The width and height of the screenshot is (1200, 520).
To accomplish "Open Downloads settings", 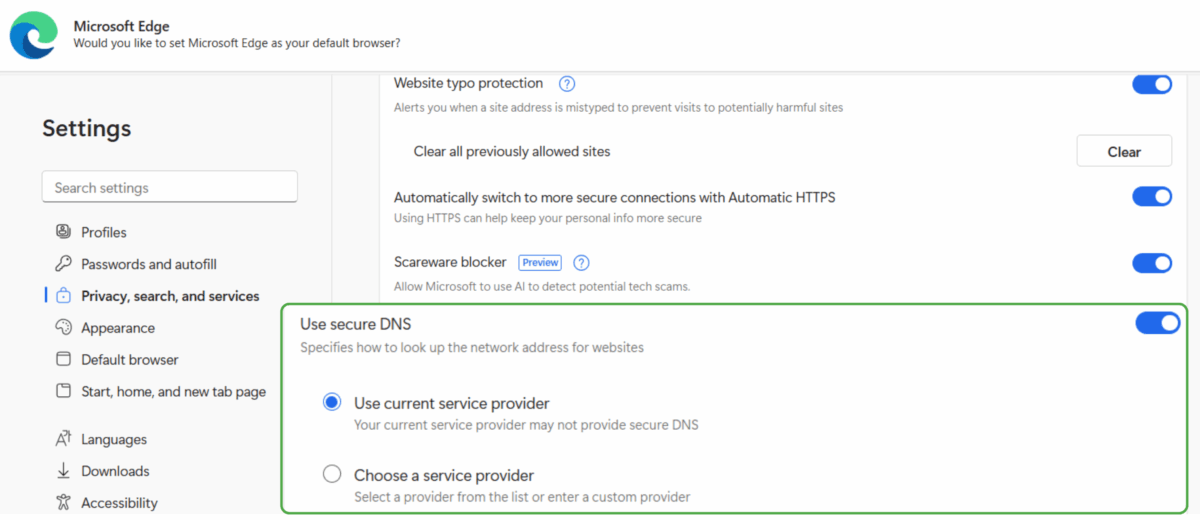I will coord(115,471).
